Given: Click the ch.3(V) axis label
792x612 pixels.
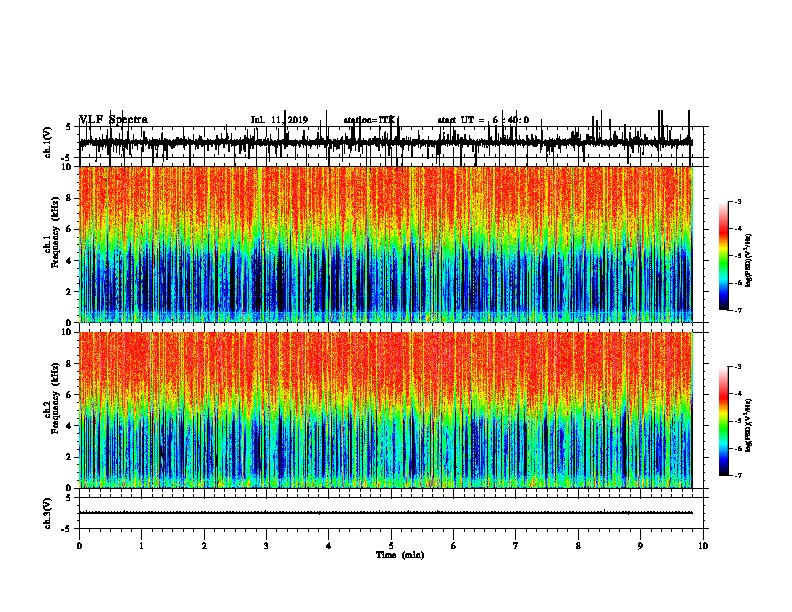Looking at the screenshot, I should (47, 513).
